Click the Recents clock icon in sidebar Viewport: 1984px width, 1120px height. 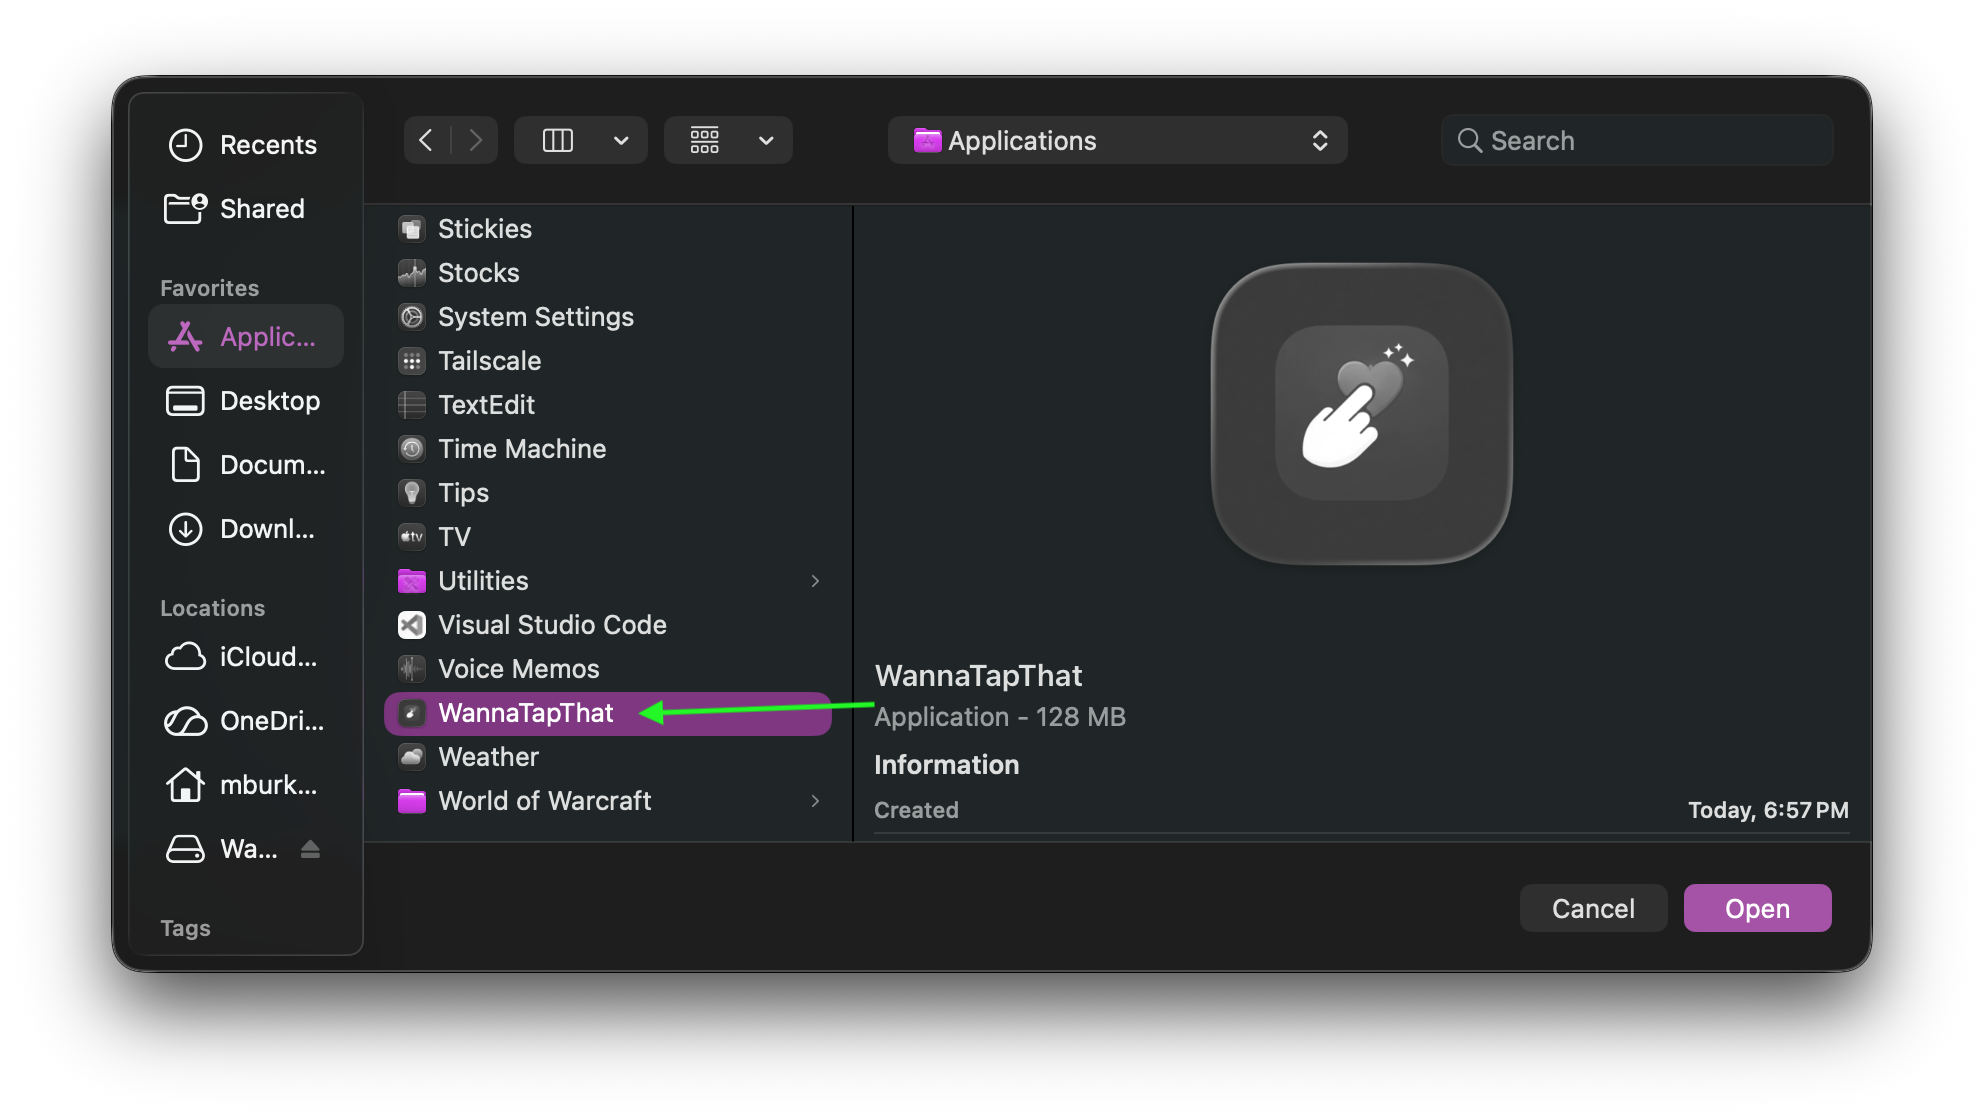coord(185,145)
